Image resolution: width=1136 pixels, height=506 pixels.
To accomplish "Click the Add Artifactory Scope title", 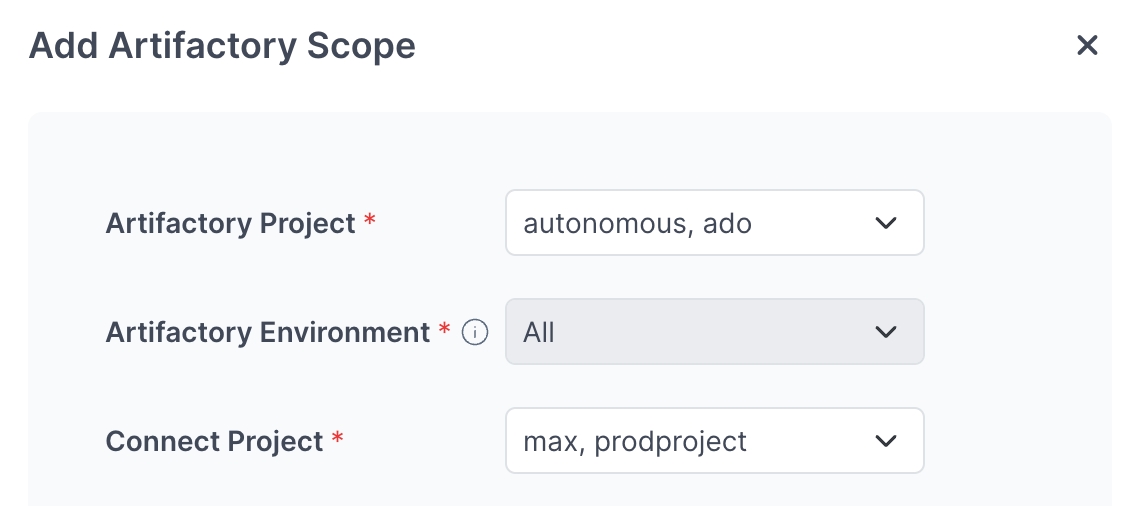I will (x=222, y=45).
